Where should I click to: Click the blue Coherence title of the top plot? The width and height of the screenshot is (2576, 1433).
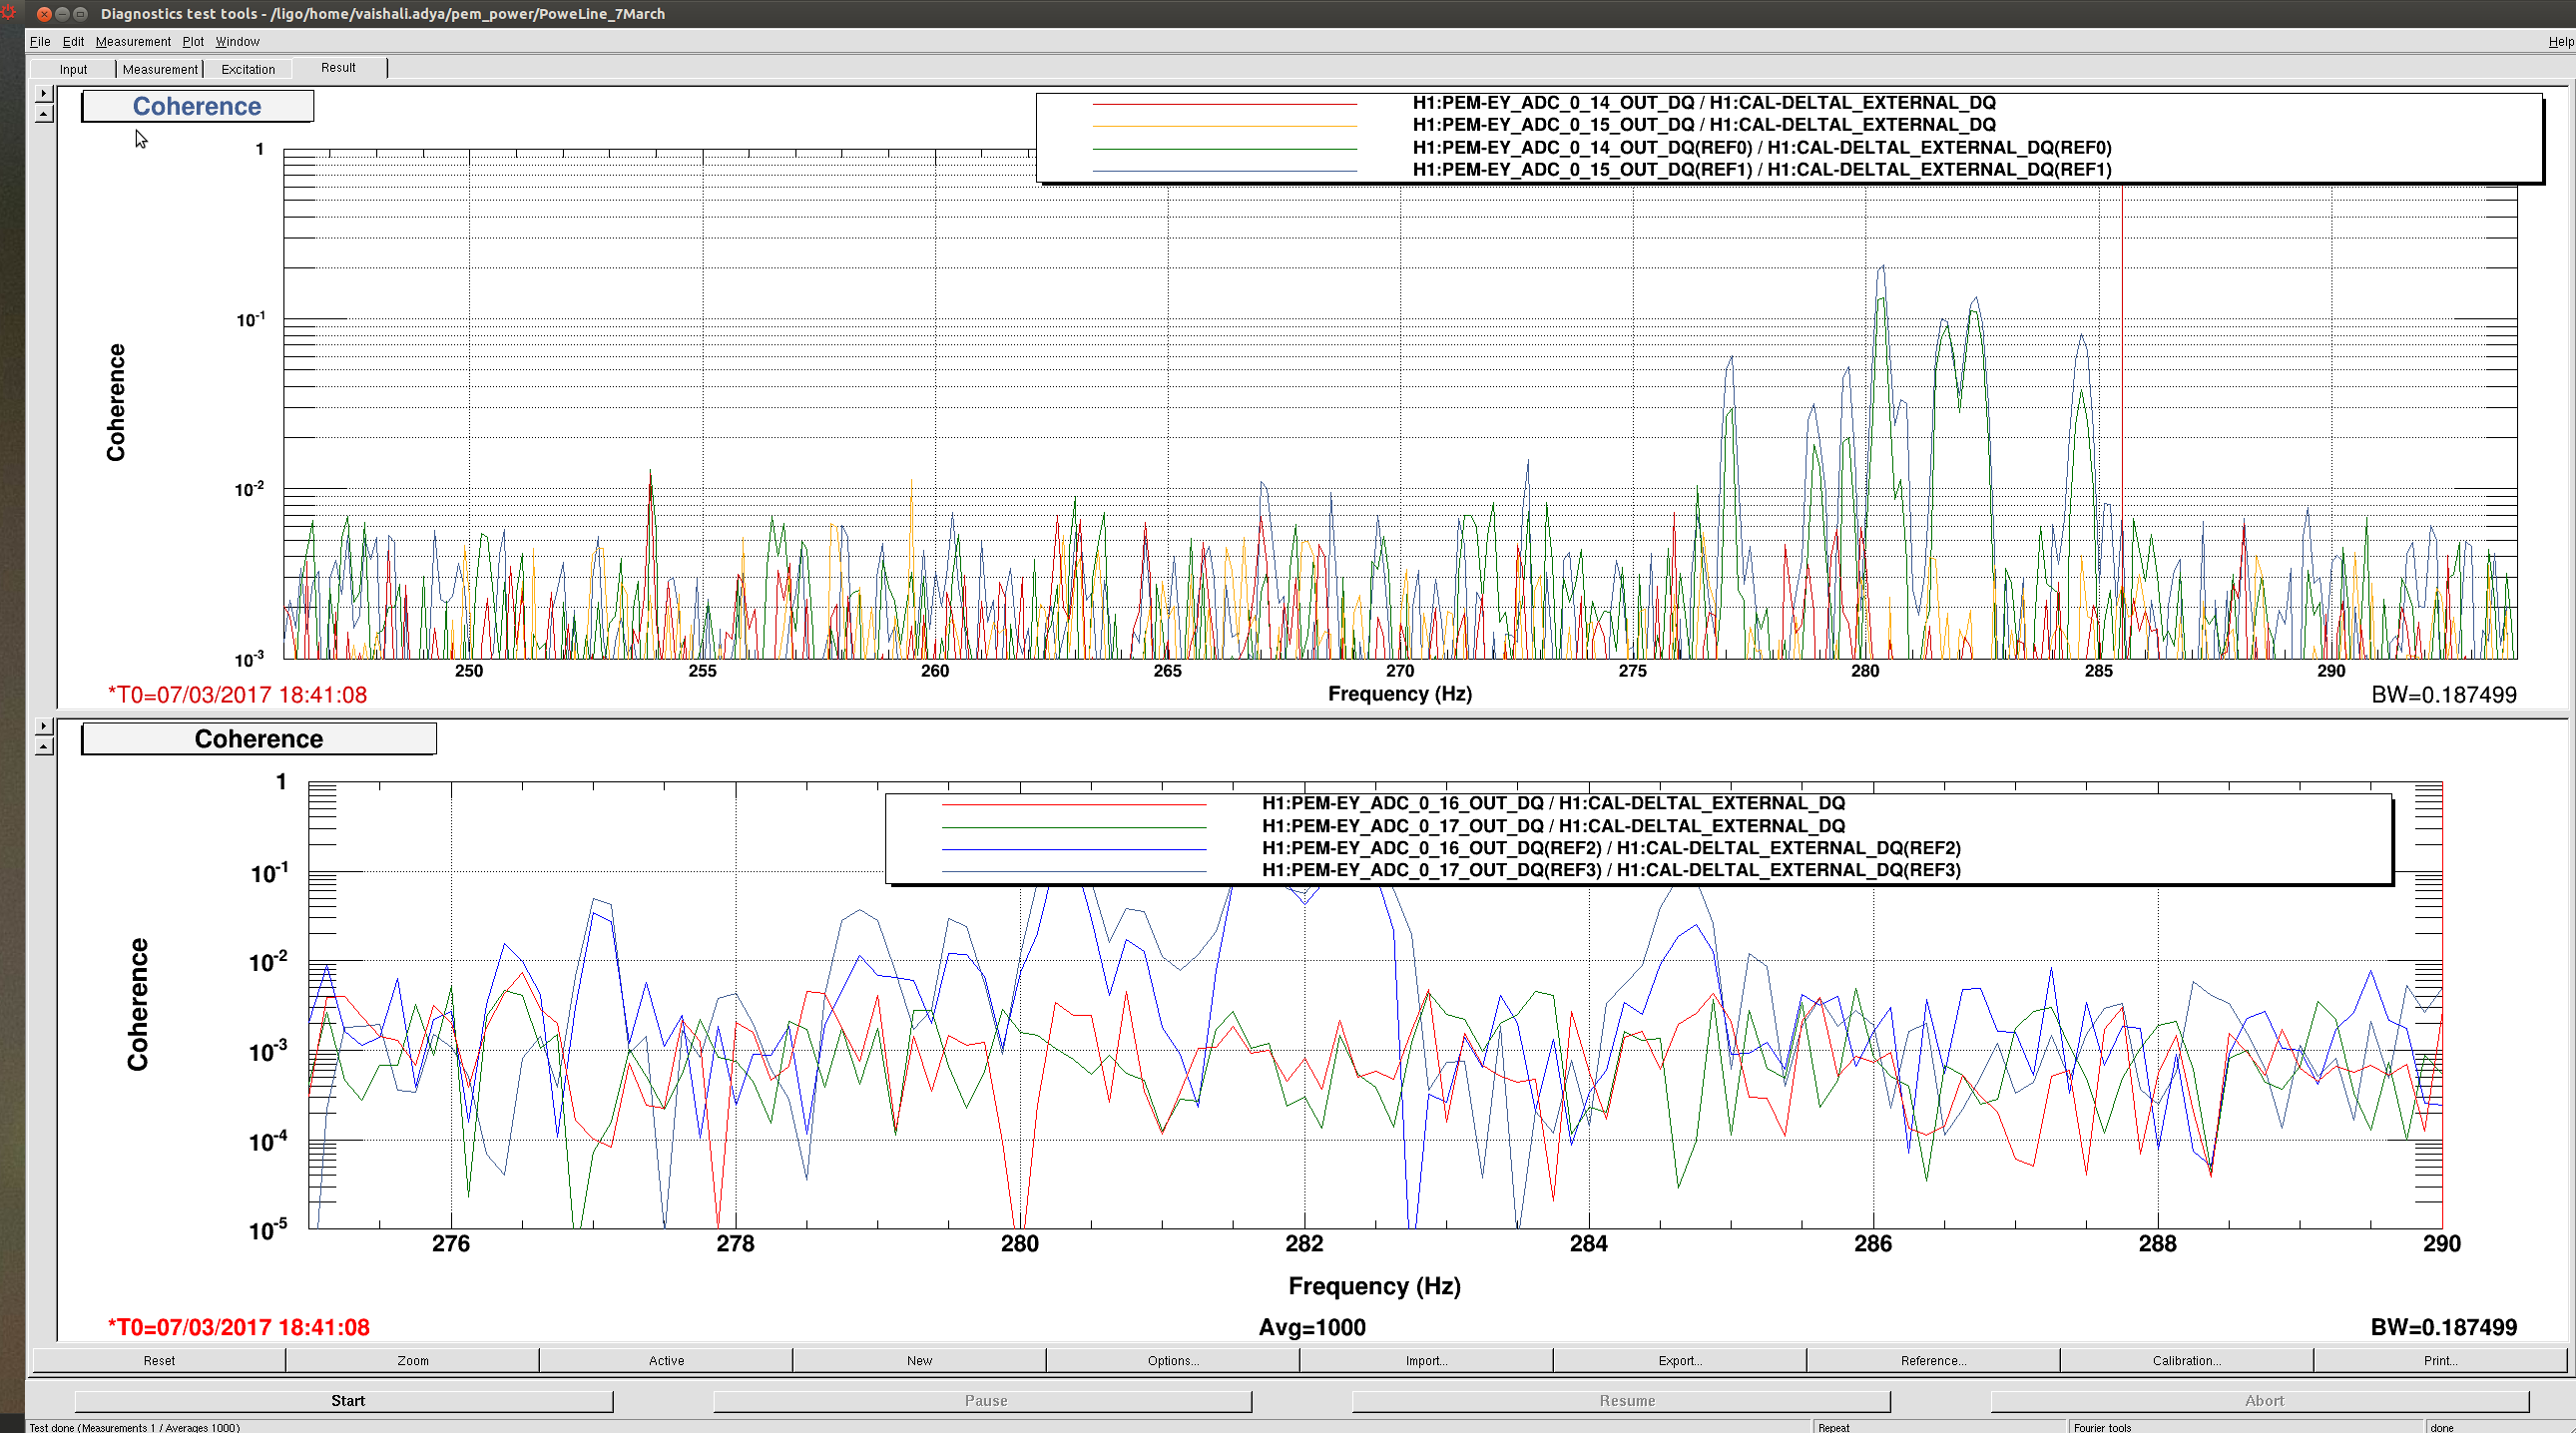coord(197,106)
